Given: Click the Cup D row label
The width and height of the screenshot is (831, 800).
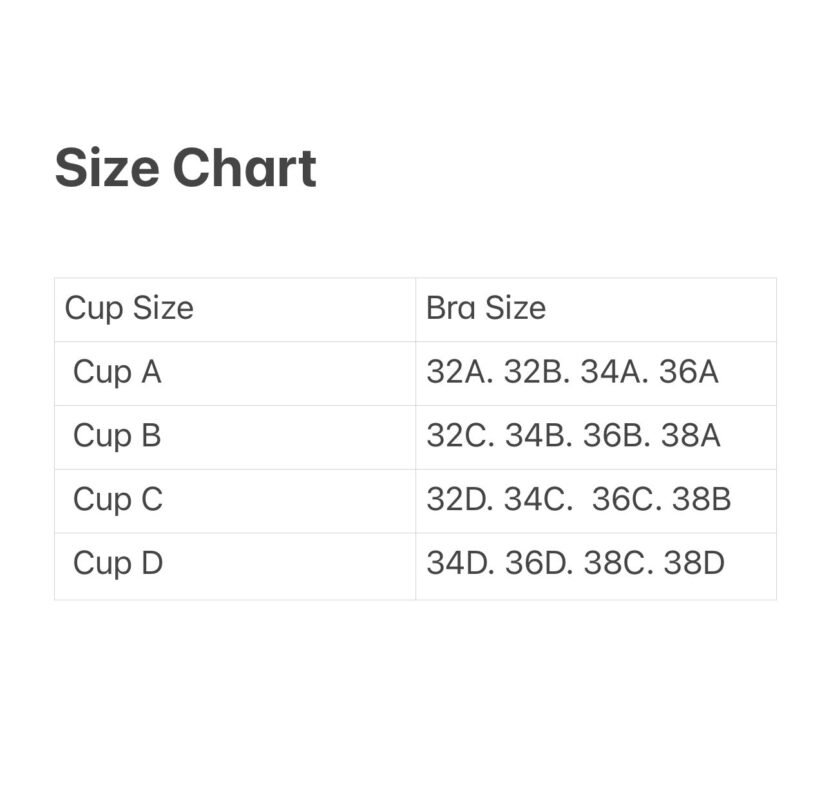Looking at the screenshot, I should coord(117,563).
